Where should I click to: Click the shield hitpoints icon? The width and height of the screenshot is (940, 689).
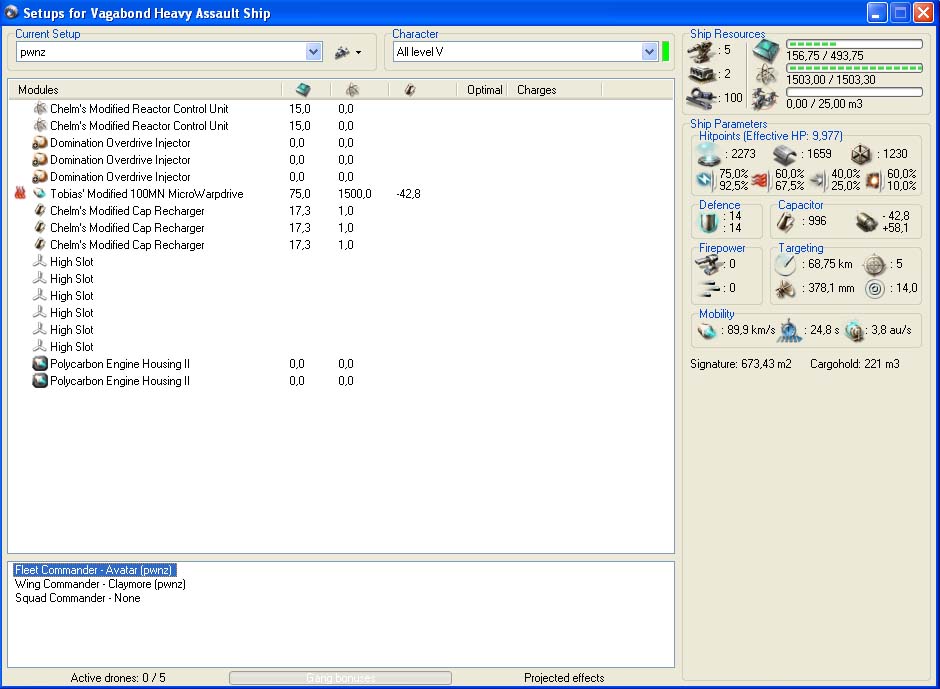tap(709, 155)
